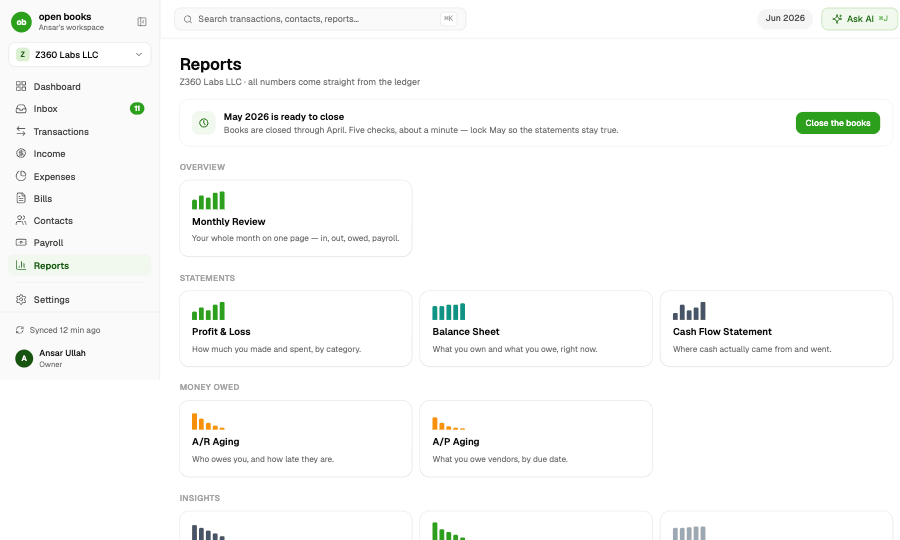The image size is (900, 540).
Task: Click the Reports bar chart sidebar icon
Action: click(21, 265)
